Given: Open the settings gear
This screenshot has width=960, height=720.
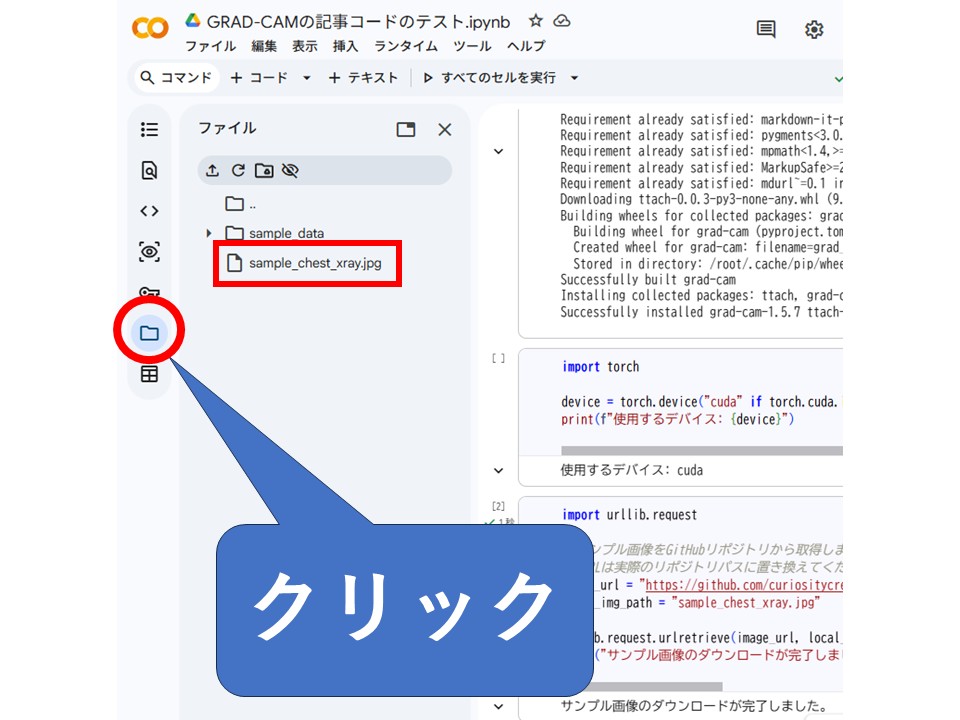Looking at the screenshot, I should click(814, 29).
